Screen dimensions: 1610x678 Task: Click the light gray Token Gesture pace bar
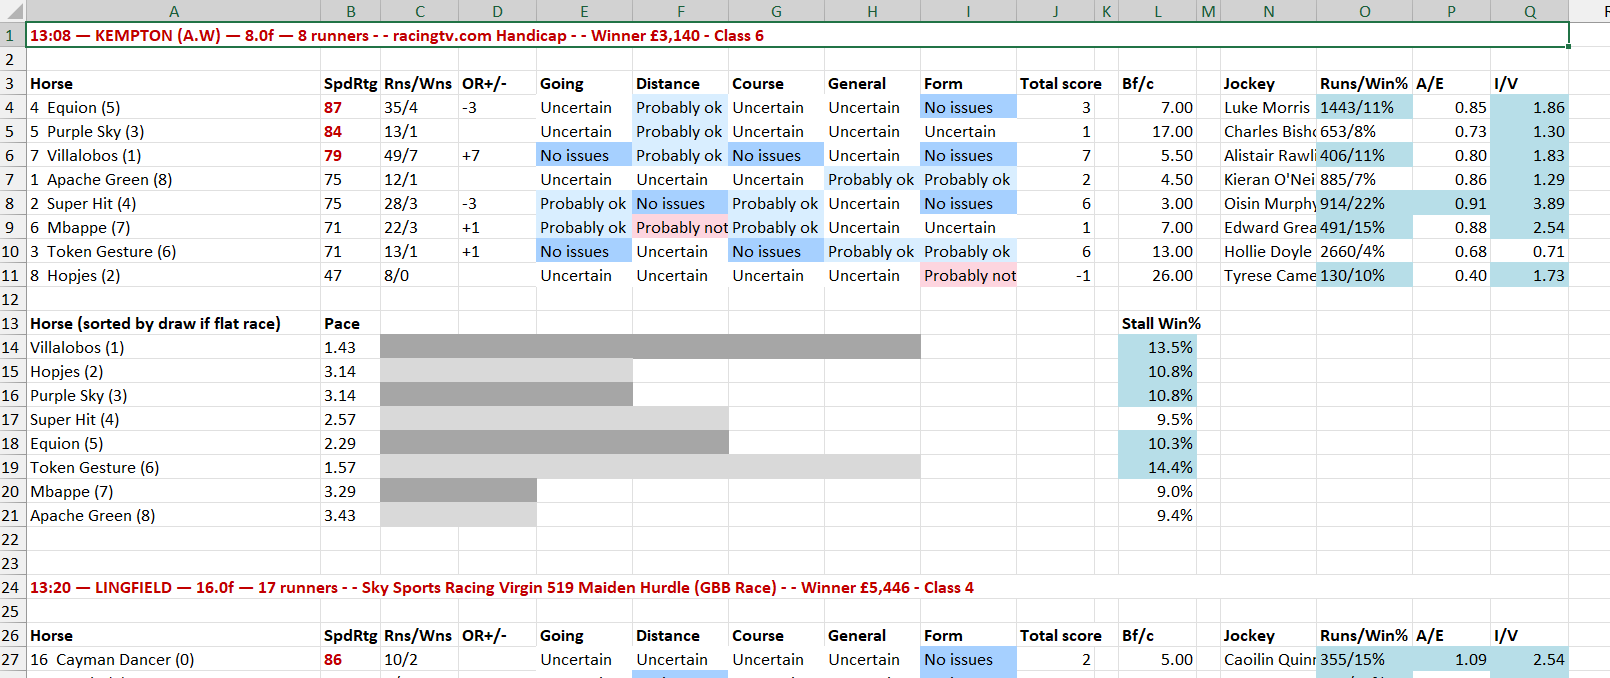pos(650,468)
